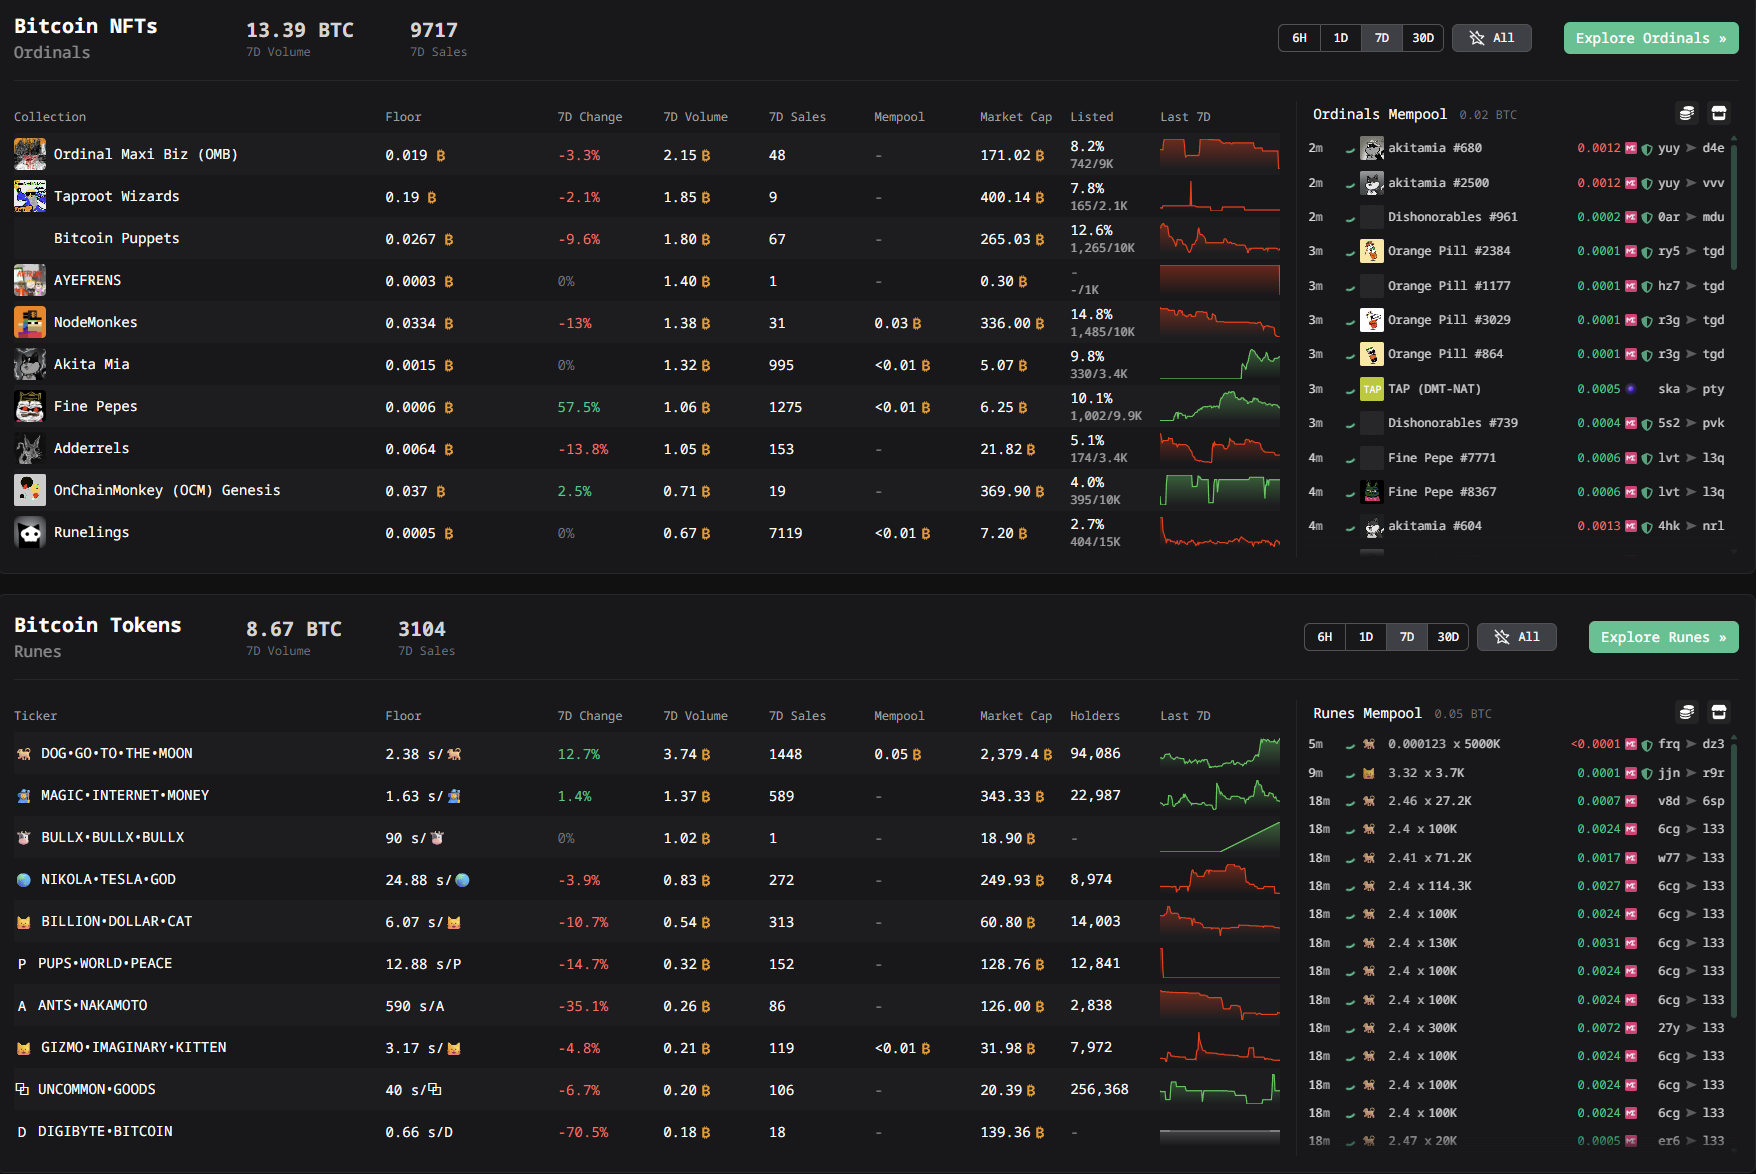The height and width of the screenshot is (1174, 1756).
Task: Click the Explore Runes button
Action: [x=1664, y=637]
